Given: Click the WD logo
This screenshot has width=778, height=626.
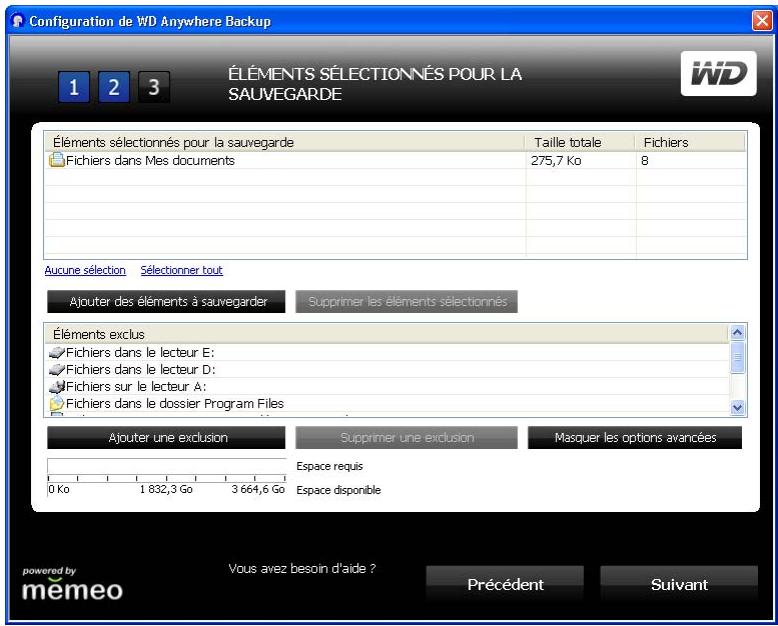Looking at the screenshot, I should (718, 73).
